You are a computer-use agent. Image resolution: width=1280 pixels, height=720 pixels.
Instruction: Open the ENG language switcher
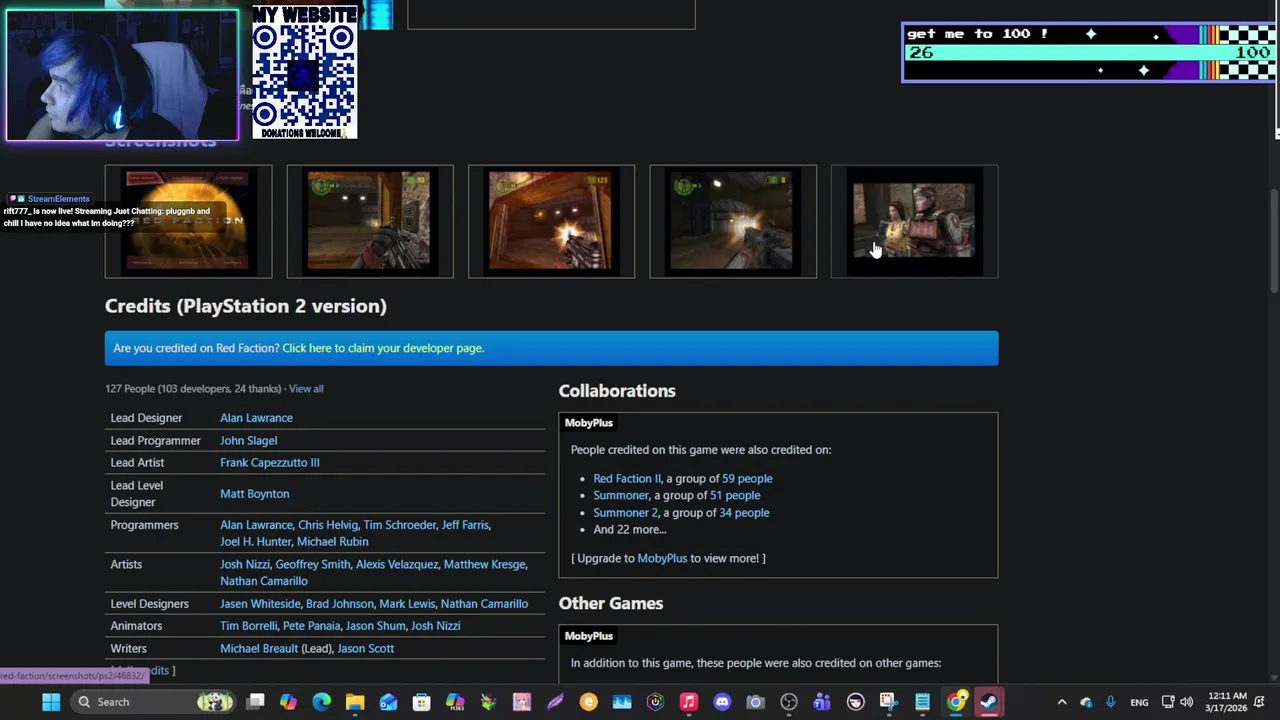coord(1139,703)
